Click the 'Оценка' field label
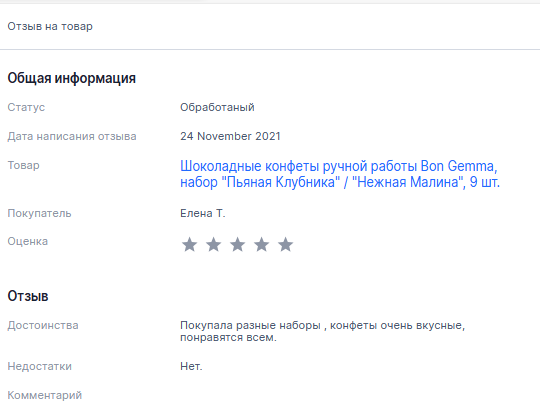The image size is (540, 409). (x=28, y=241)
